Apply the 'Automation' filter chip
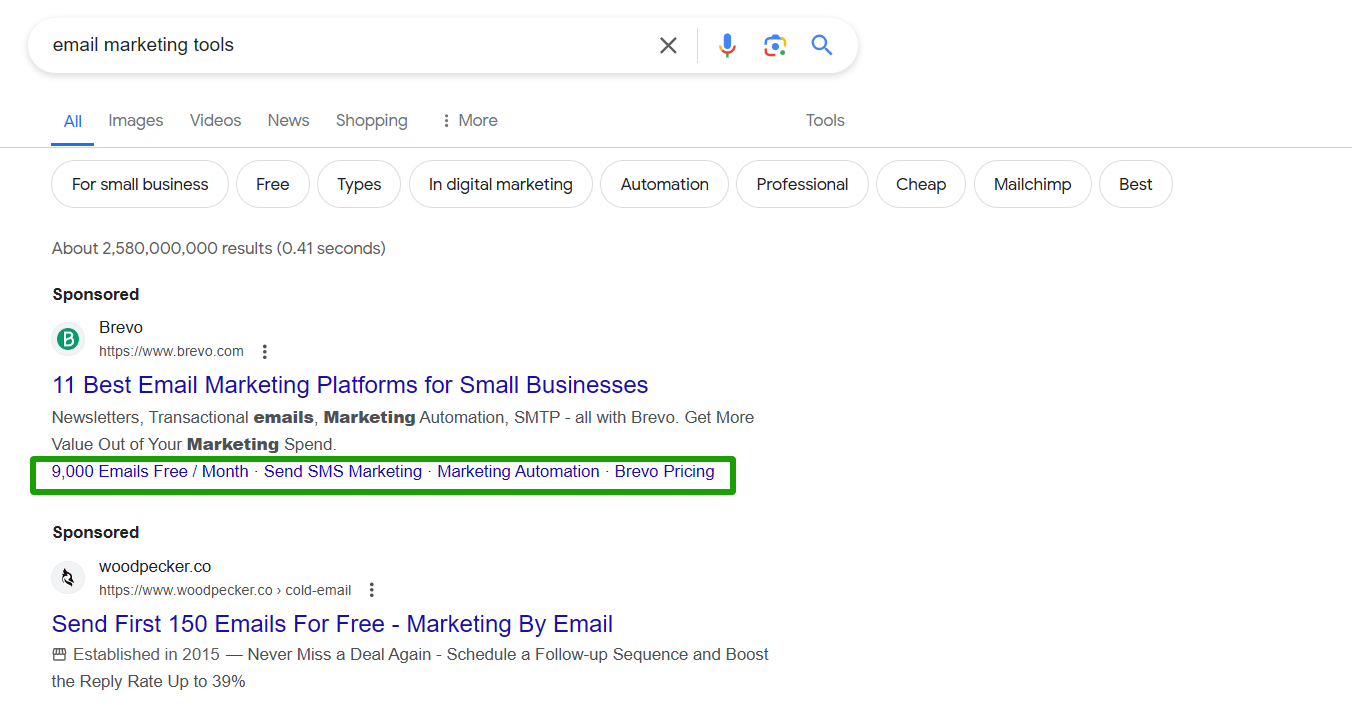1352x717 pixels. click(x=665, y=184)
